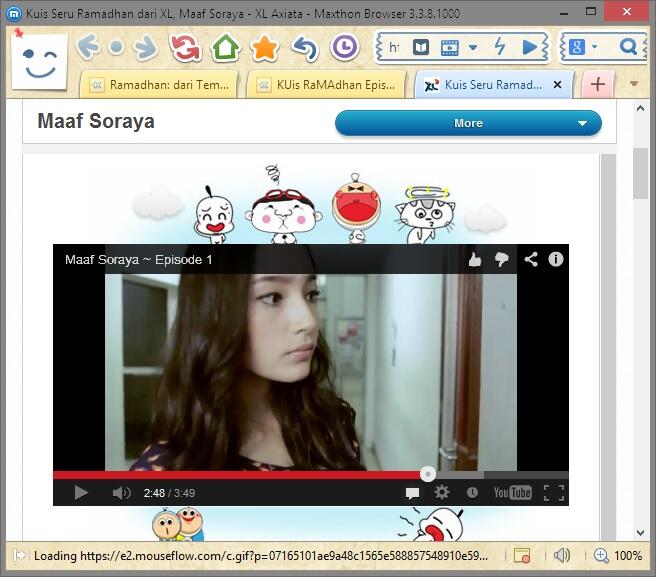Click the zoom magnifier in status bar

pos(601,556)
